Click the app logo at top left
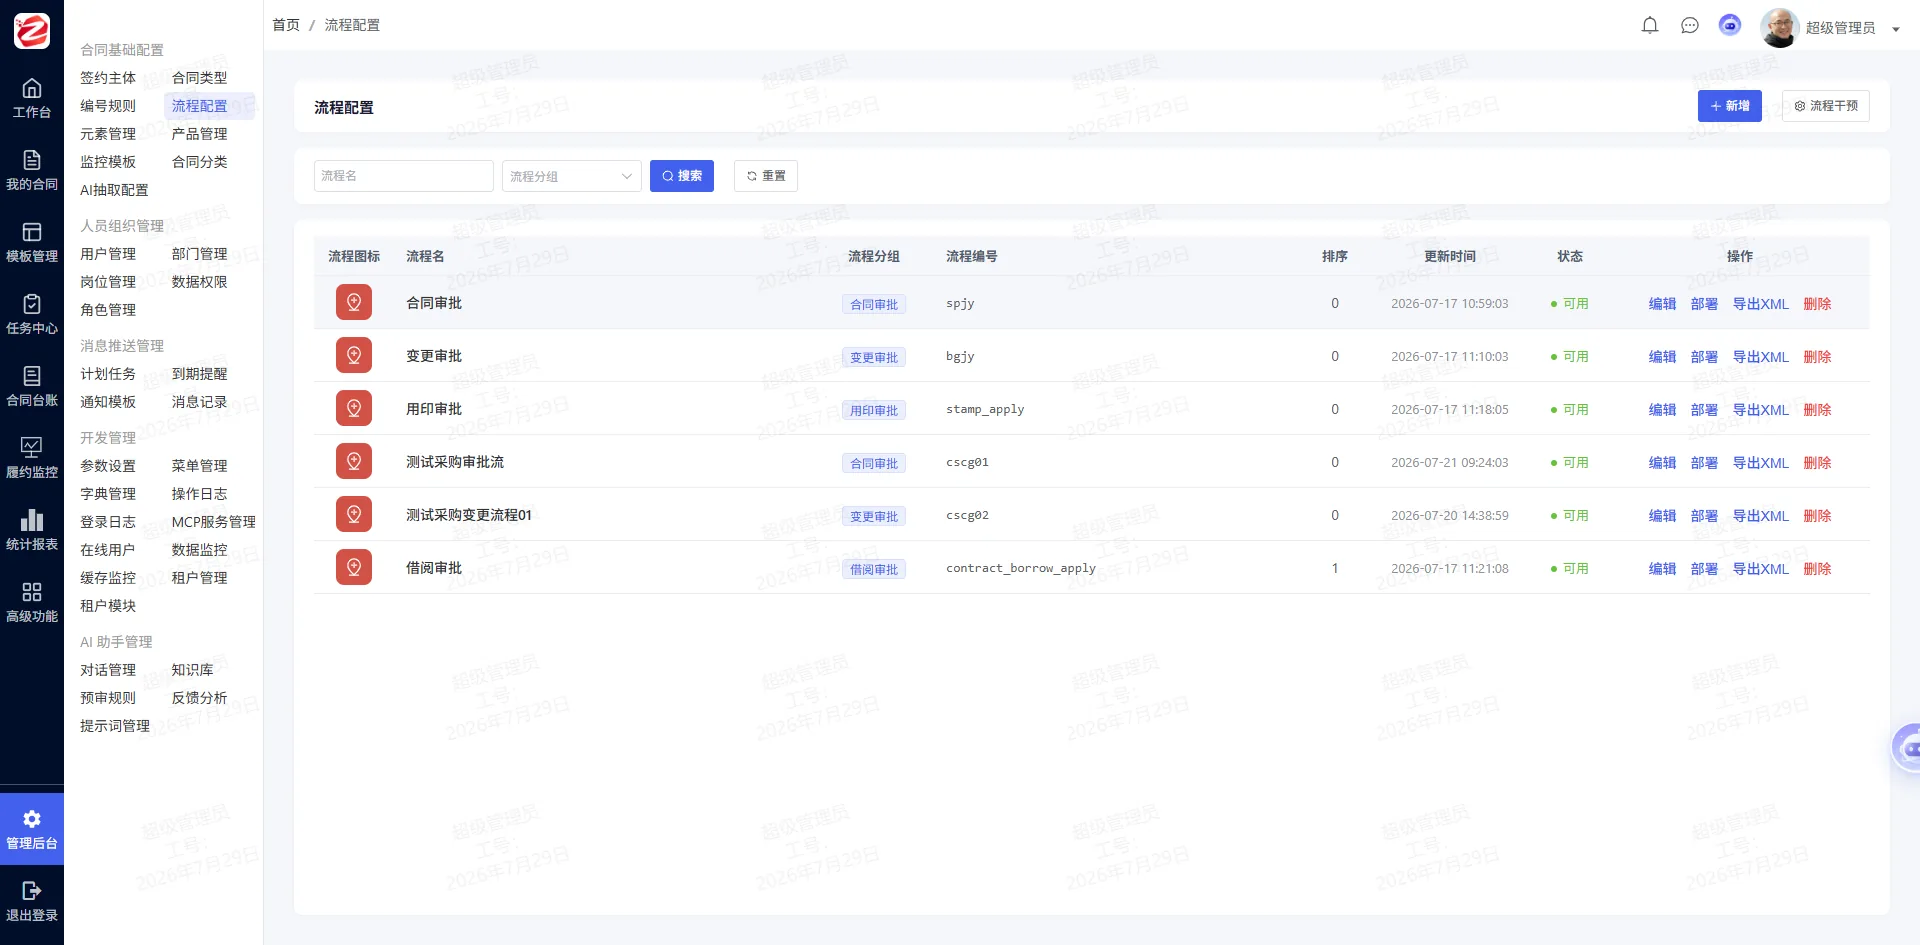The image size is (1920, 945). coord(32,31)
